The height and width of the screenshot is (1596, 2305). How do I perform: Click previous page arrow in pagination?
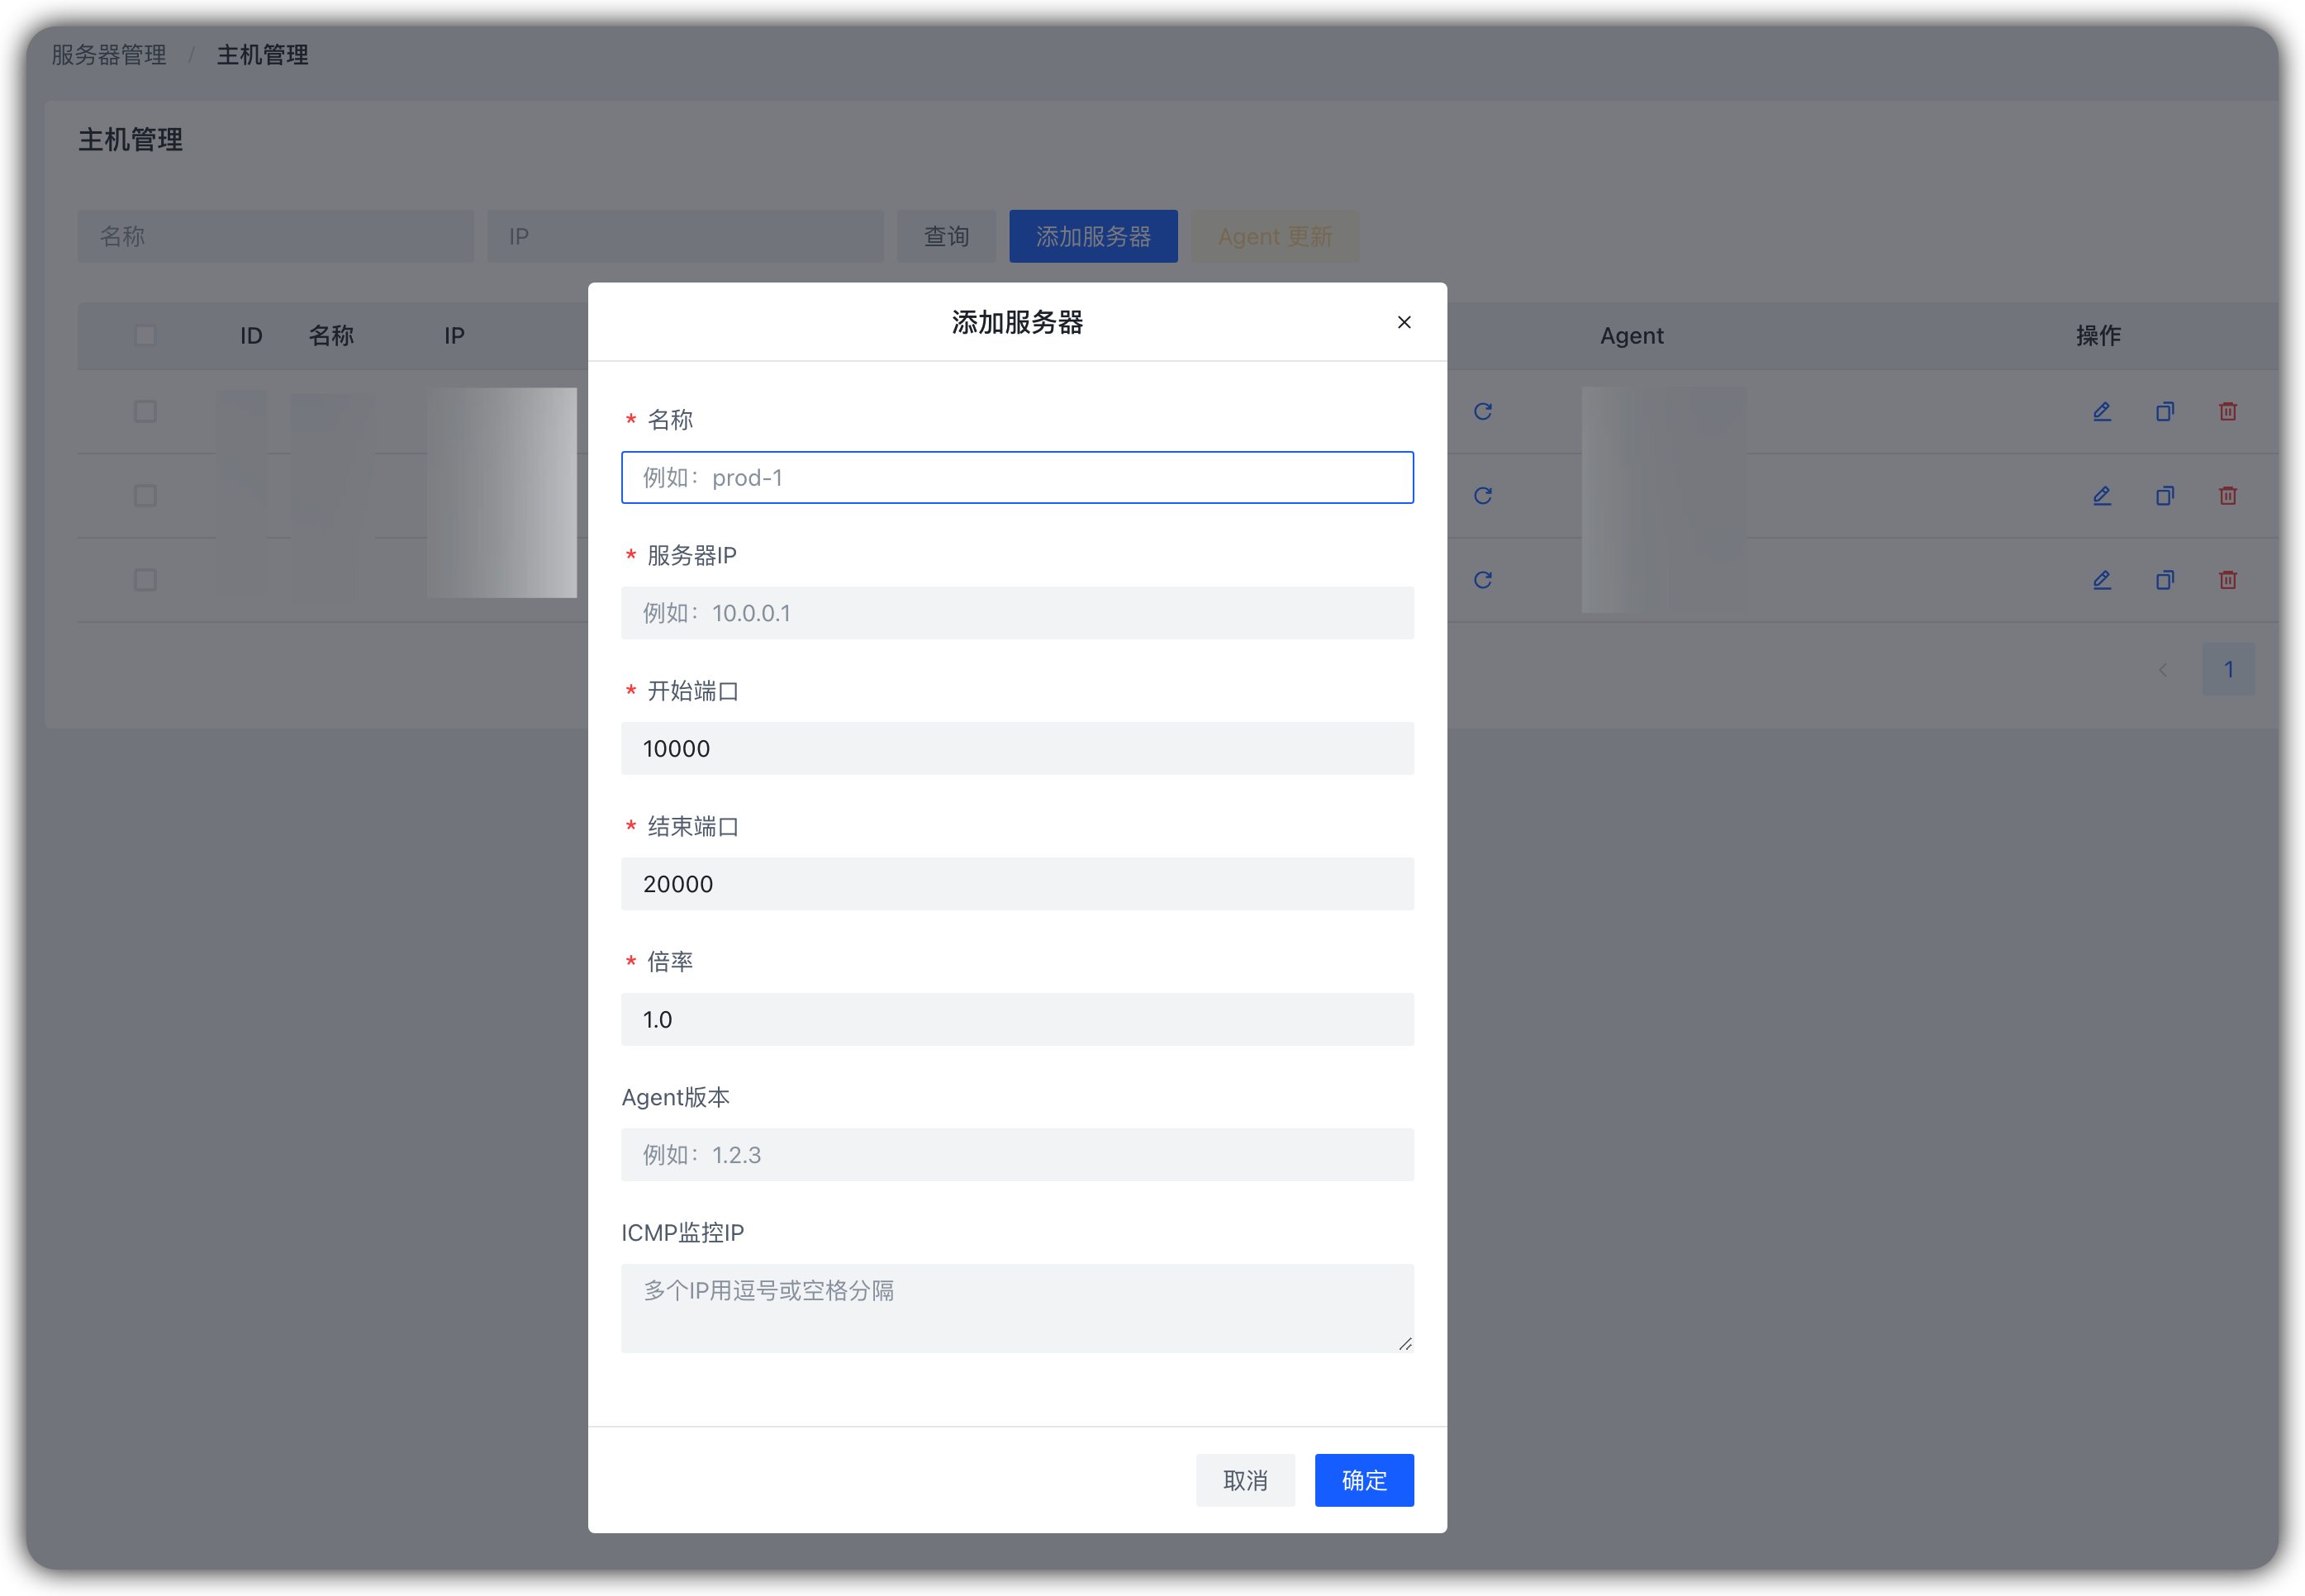coord(2163,670)
